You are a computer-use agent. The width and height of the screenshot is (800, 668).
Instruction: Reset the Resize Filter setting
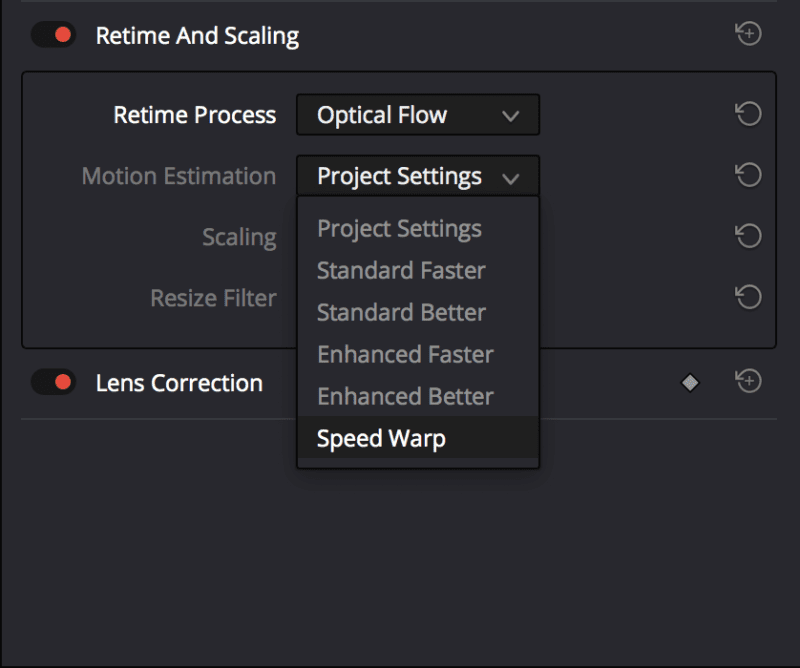(x=748, y=298)
